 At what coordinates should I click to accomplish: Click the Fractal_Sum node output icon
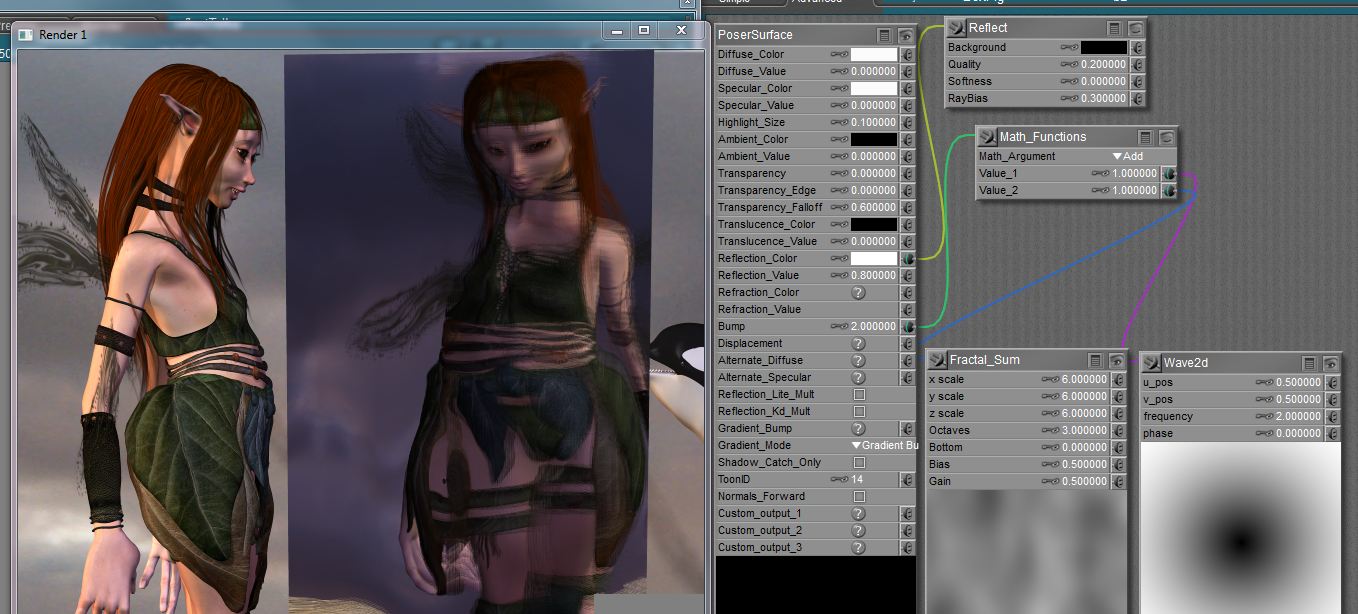pos(937,360)
